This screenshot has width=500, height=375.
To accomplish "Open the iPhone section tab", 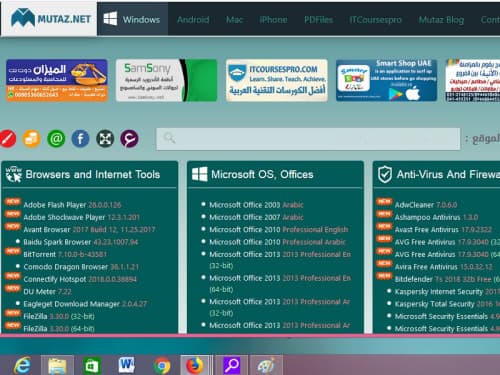I will [273, 20].
